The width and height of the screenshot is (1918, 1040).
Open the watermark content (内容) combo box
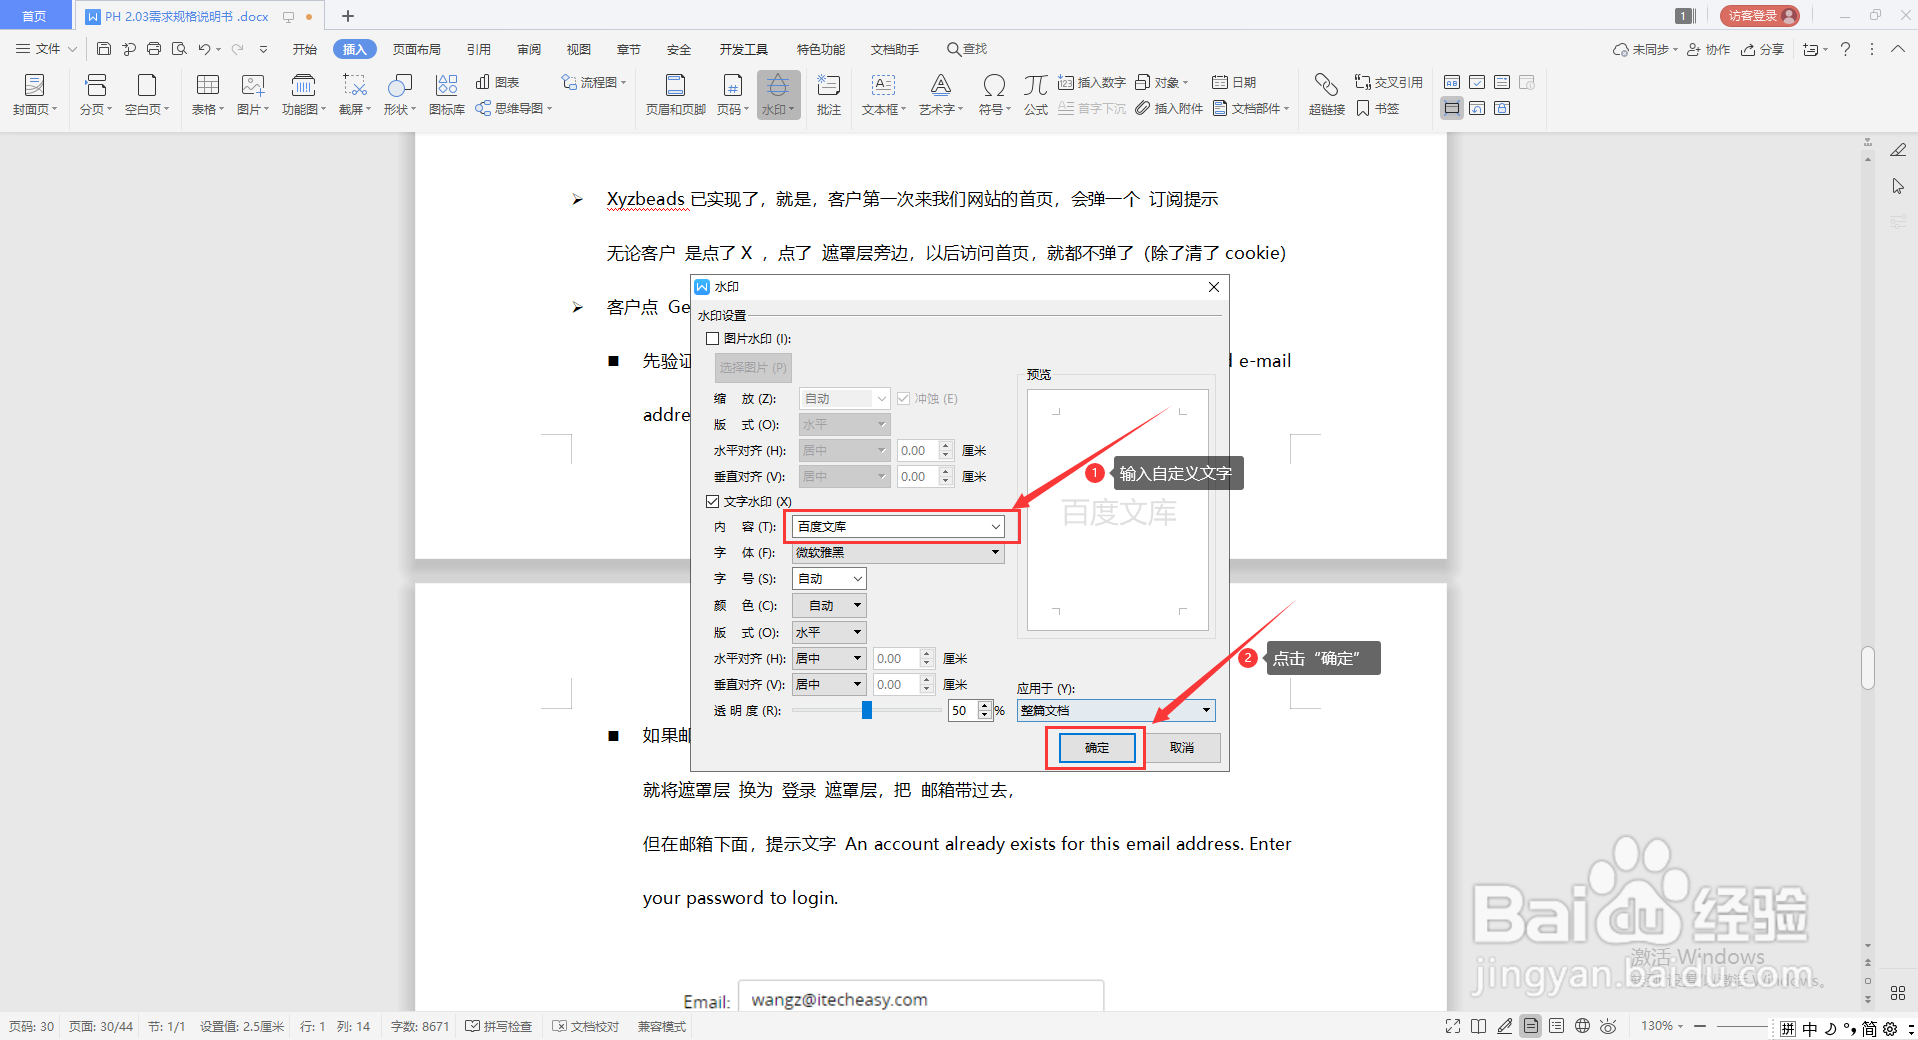tap(898, 527)
